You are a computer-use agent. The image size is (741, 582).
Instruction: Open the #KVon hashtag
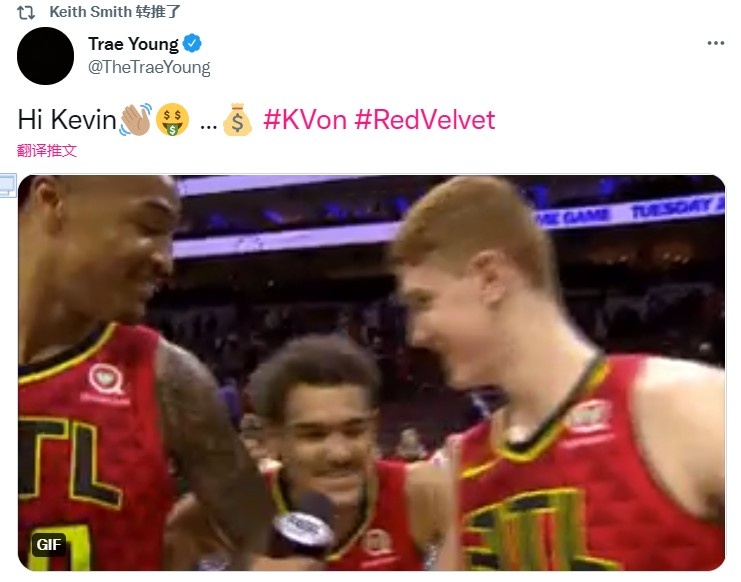[x=304, y=120]
